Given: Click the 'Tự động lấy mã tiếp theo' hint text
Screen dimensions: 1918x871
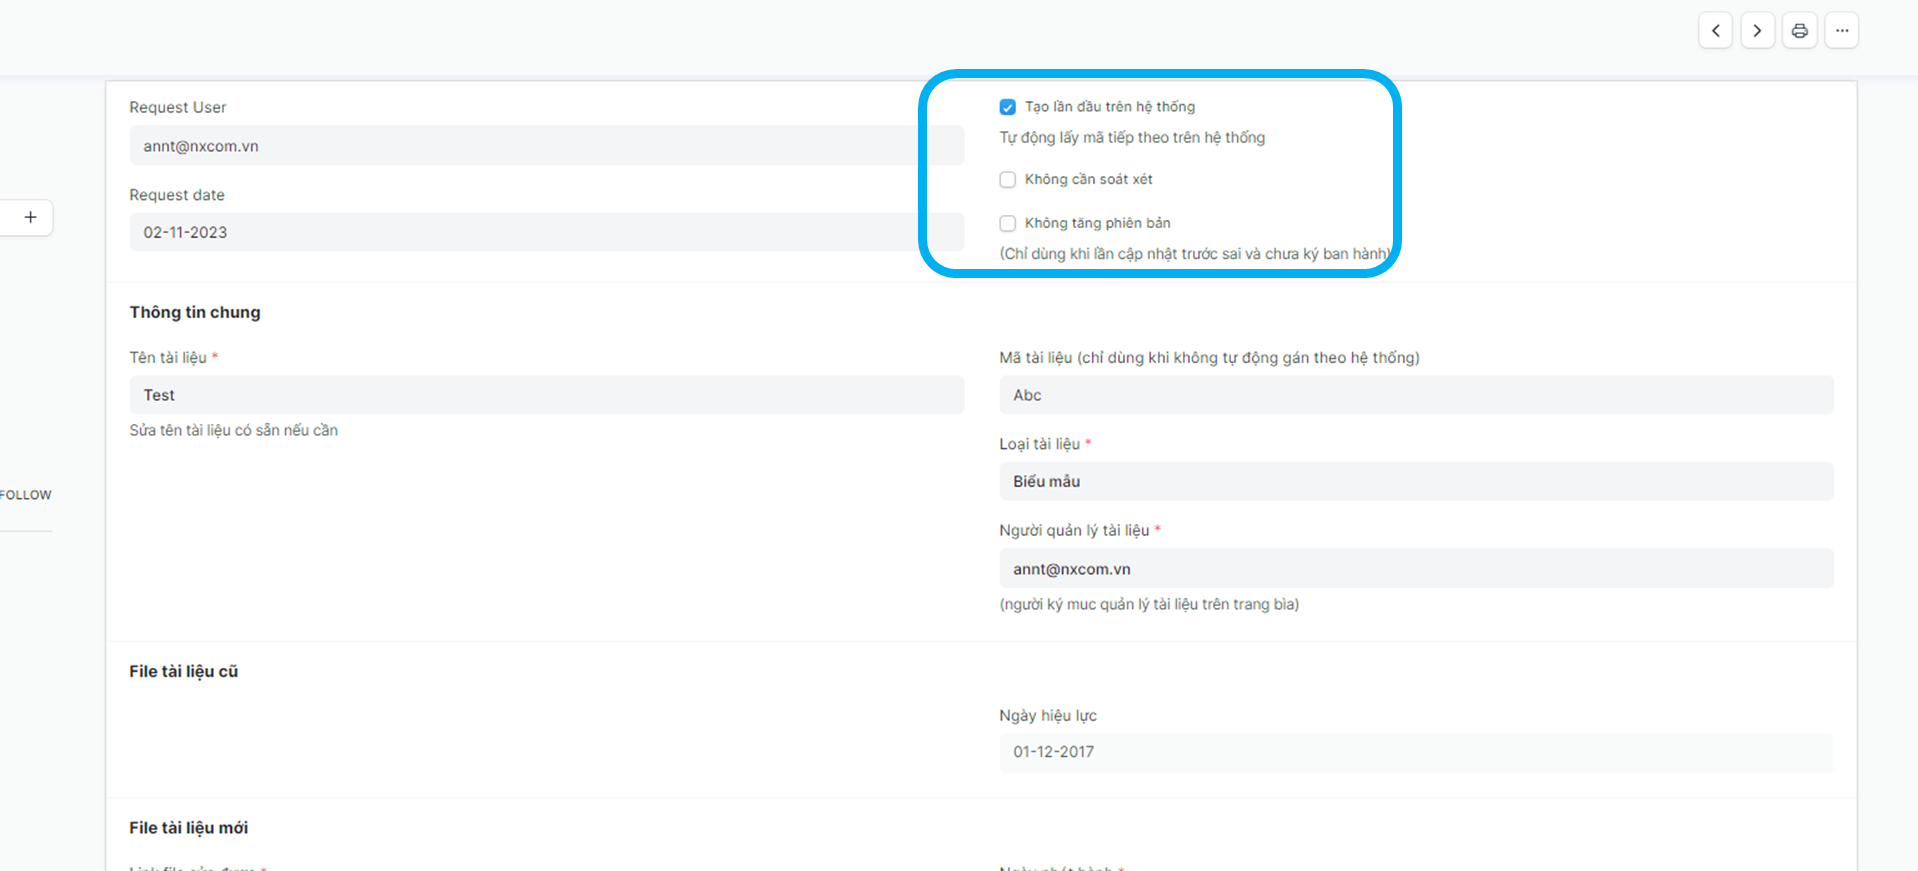Looking at the screenshot, I should (1132, 138).
